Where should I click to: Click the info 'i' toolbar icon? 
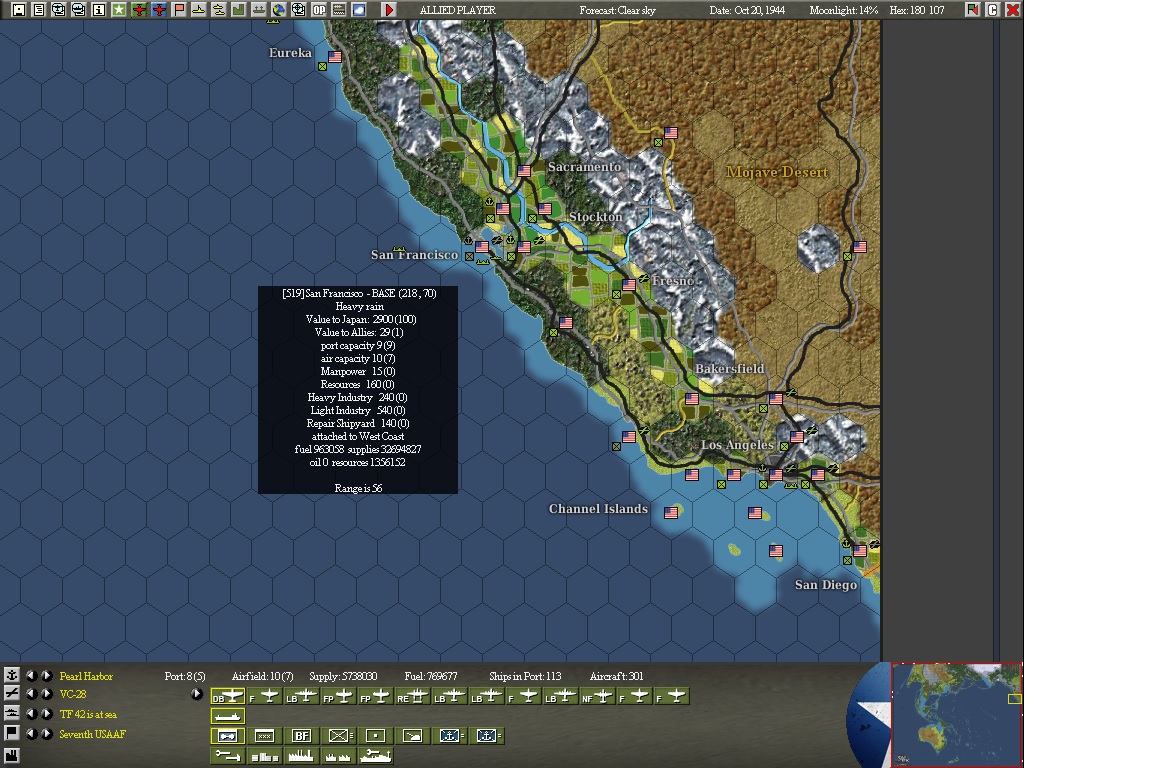[x=98, y=10]
